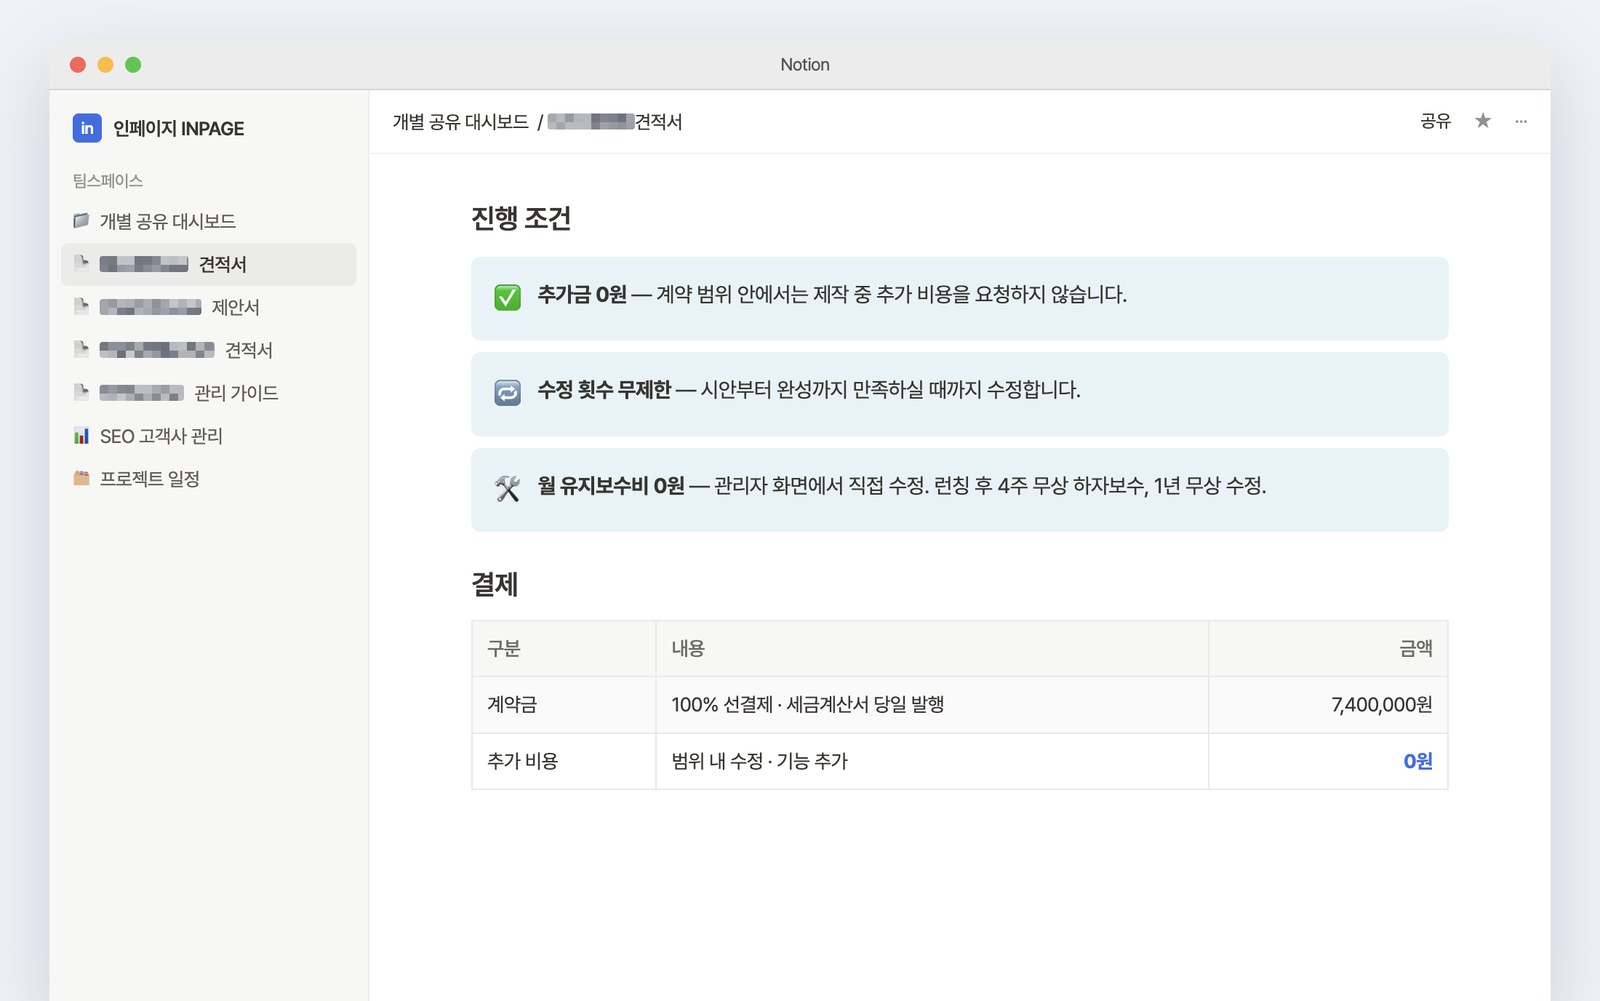Click the 진행 조건 heading
This screenshot has width=1600, height=1001.
(x=521, y=218)
